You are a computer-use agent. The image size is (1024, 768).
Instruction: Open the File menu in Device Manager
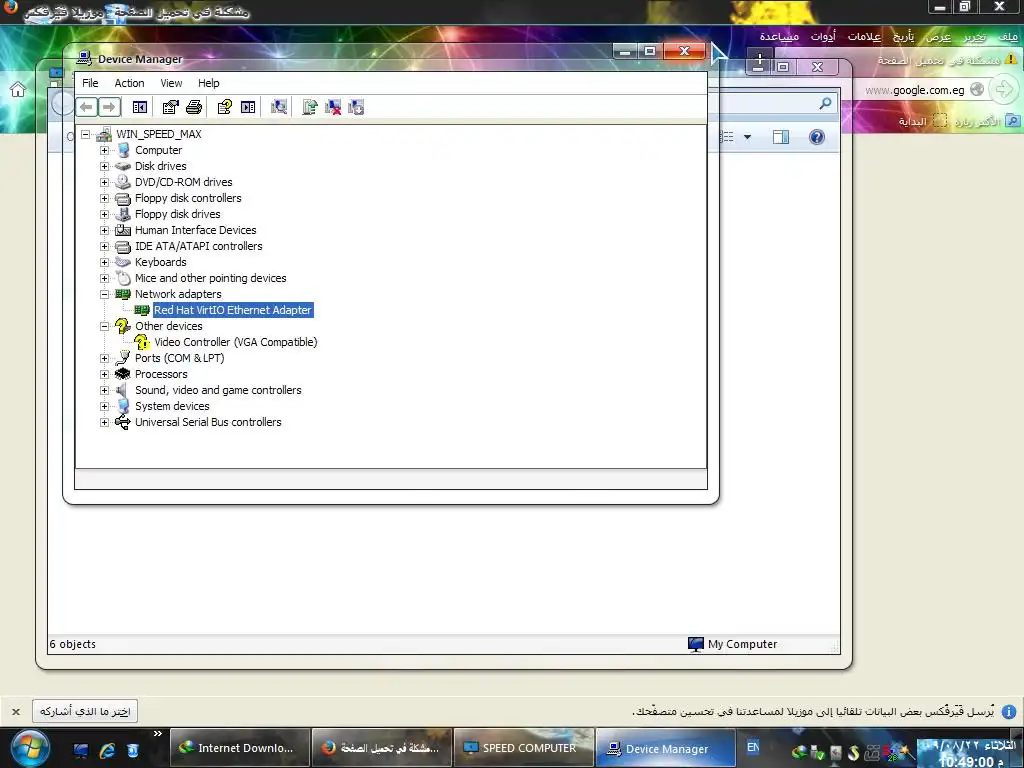pyautogui.click(x=90, y=83)
